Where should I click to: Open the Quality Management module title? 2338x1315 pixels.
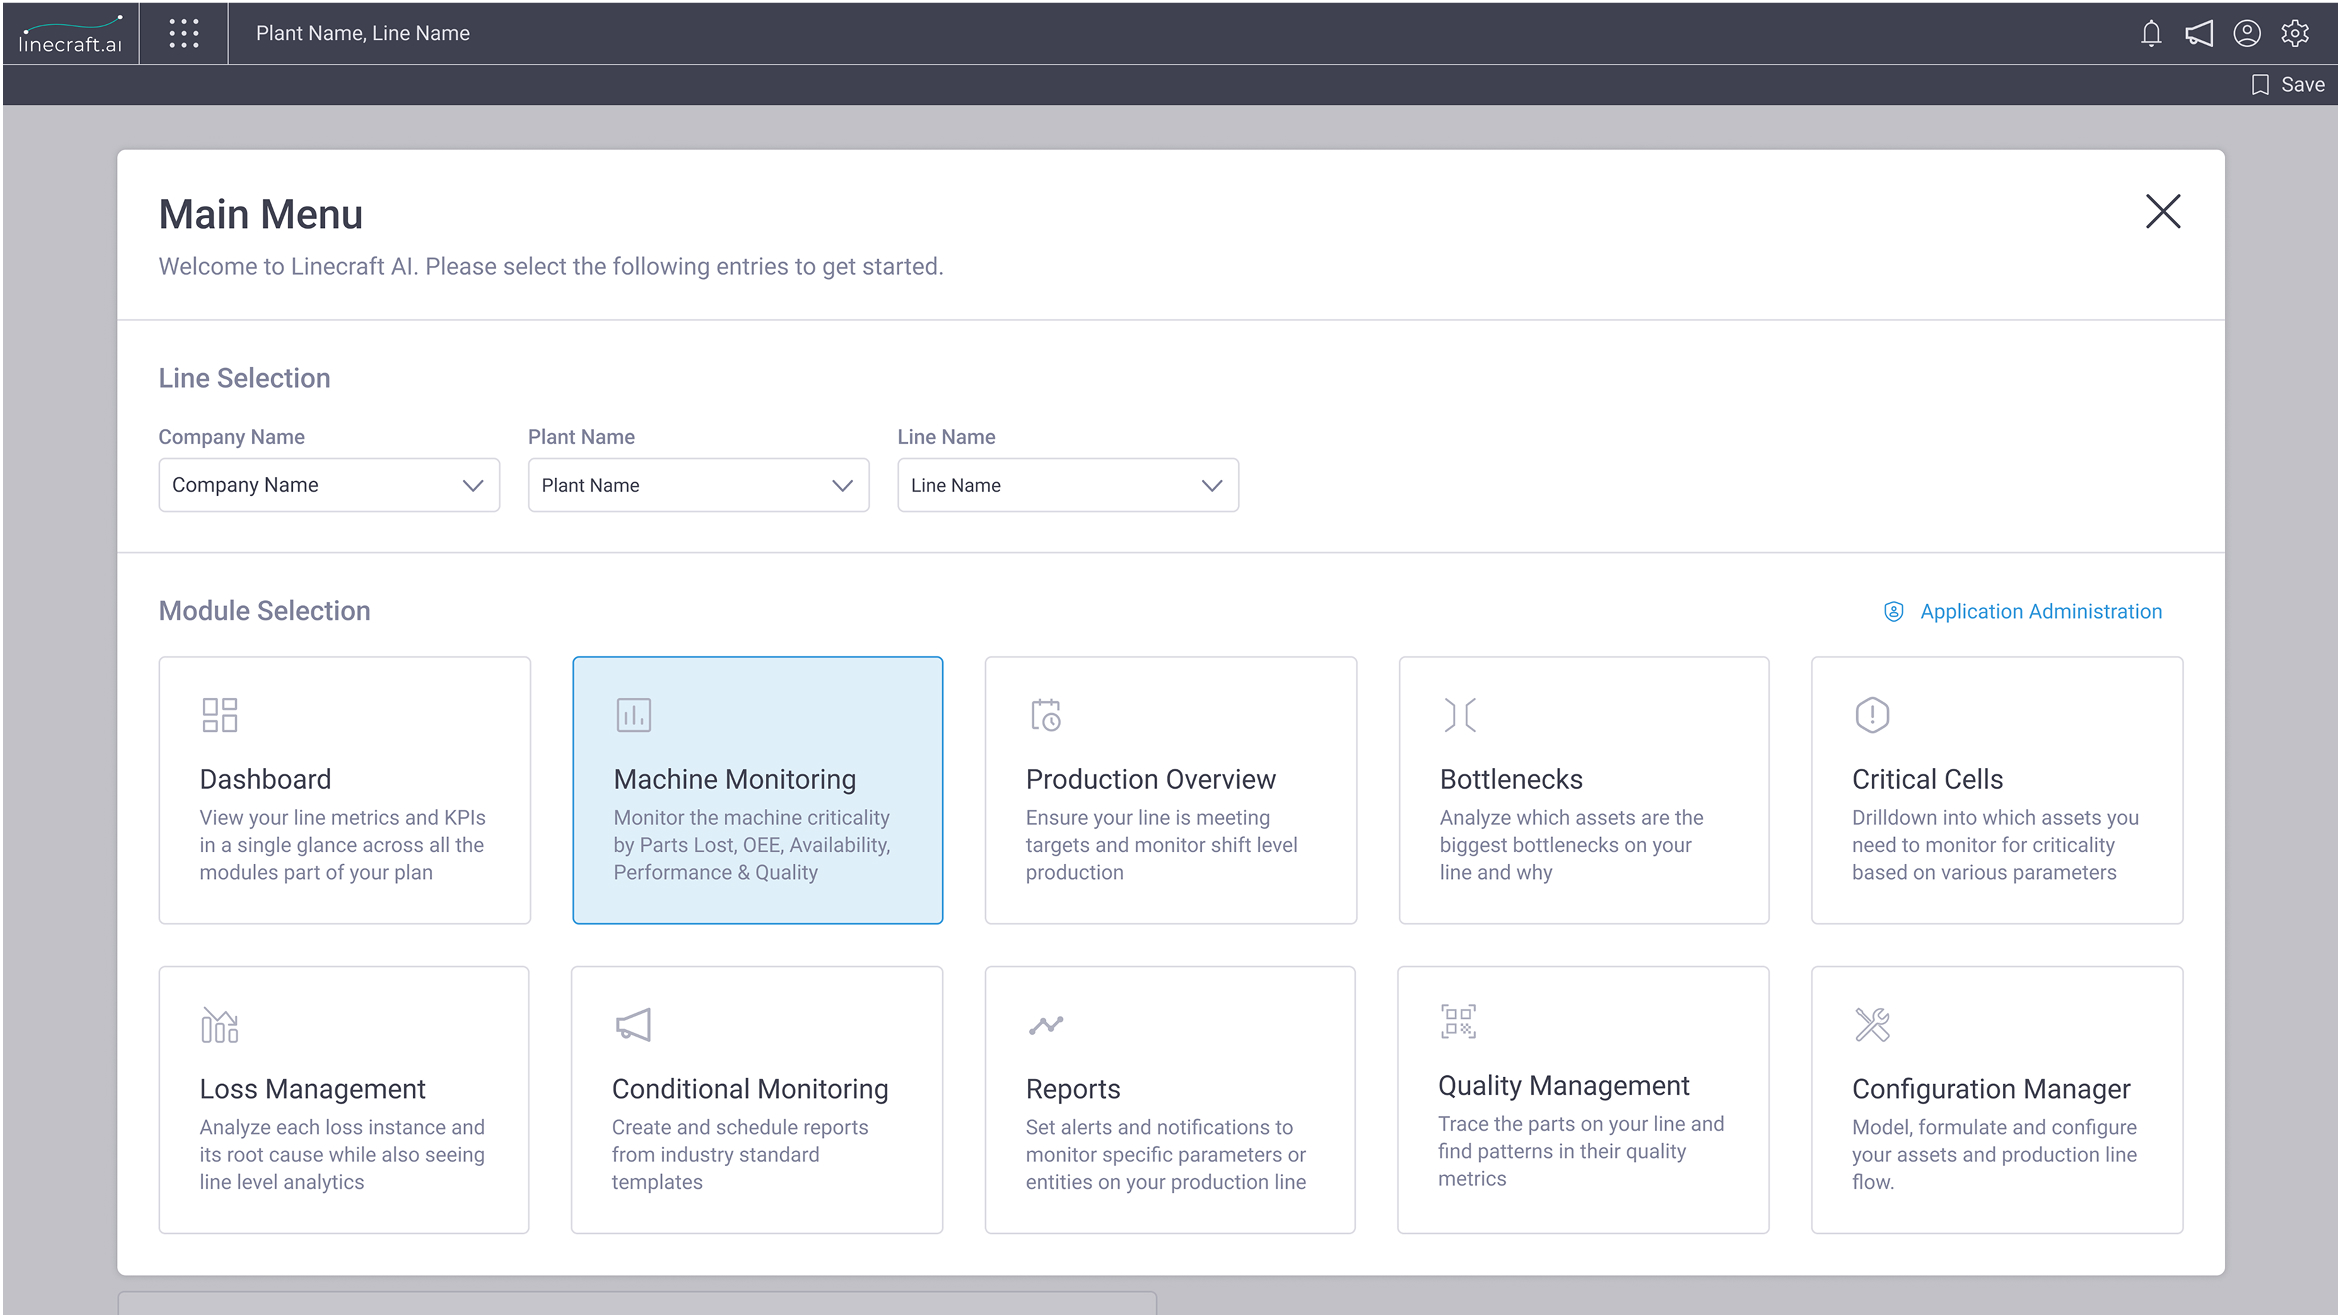coord(1564,1086)
